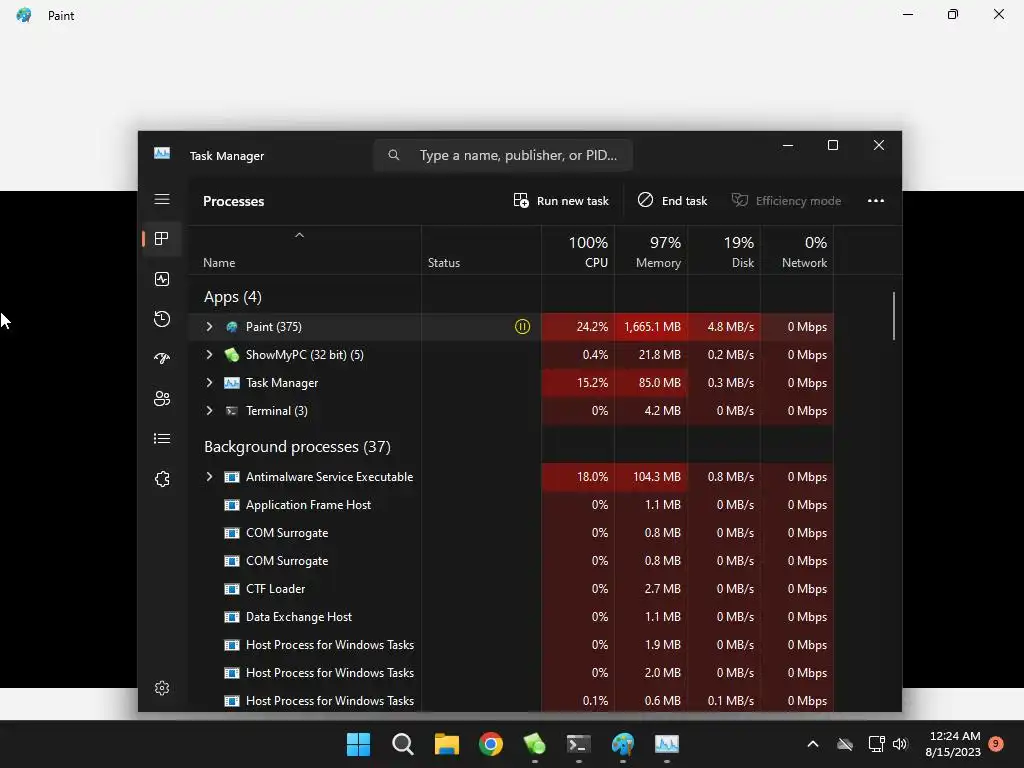Screen dimensions: 1024x768
Task: Show hidden icons in system tray
Action: (x=813, y=744)
